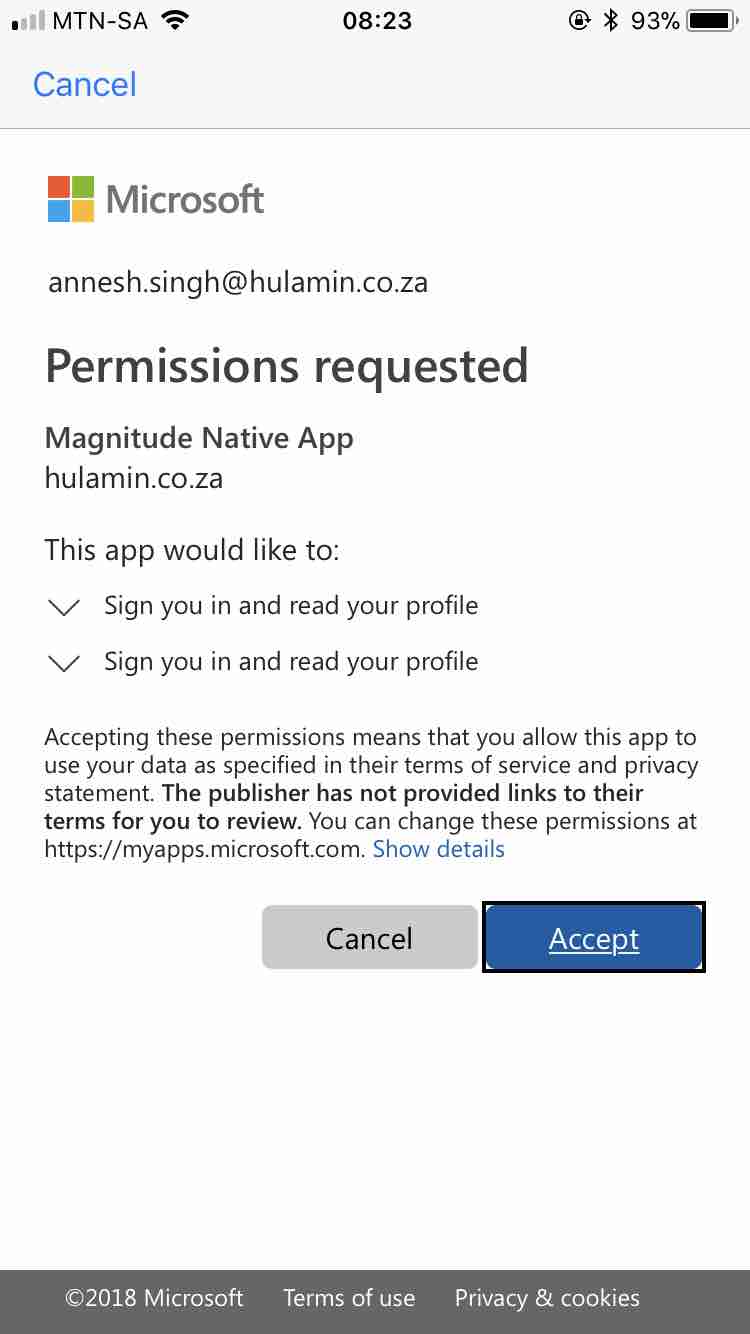Screen dimensions: 750x1334
Task: Tap the Bluetooth status bar icon
Action: pos(611,20)
